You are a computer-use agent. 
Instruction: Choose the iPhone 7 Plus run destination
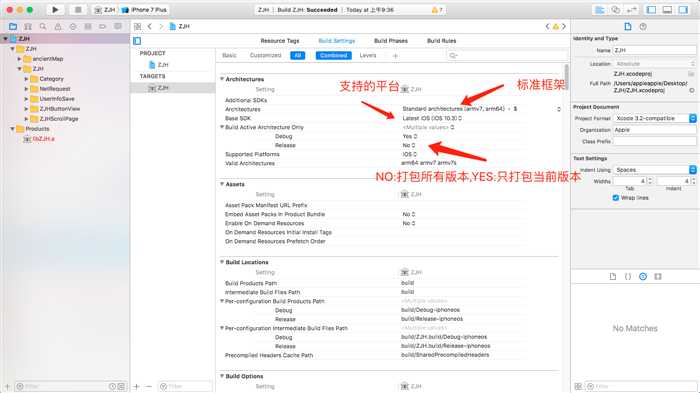click(145, 9)
